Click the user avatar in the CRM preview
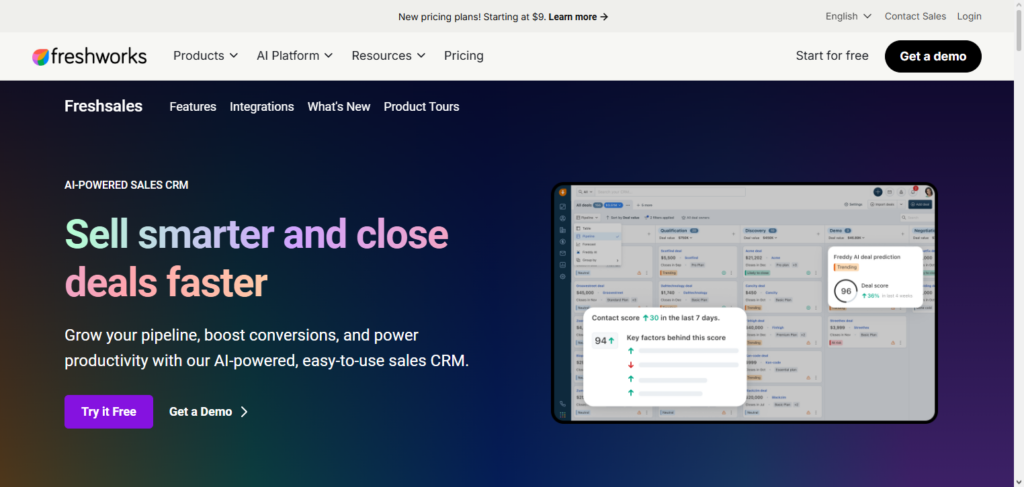This screenshot has height=487, width=1024. (x=929, y=192)
